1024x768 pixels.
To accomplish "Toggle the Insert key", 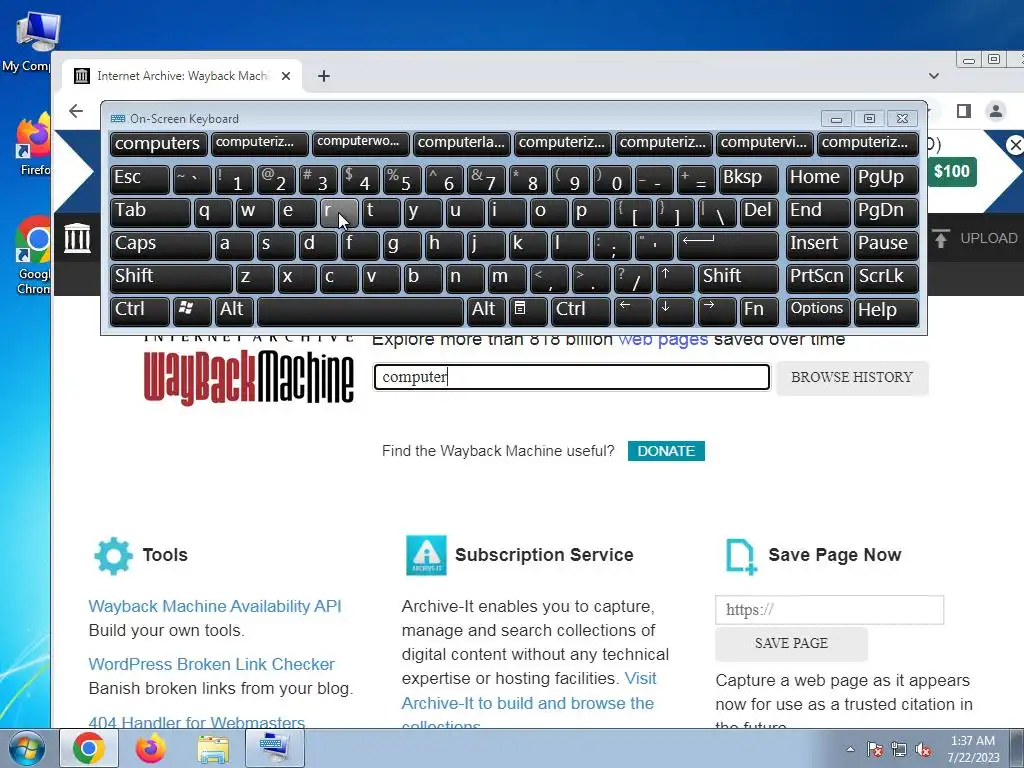I will pos(818,245).
